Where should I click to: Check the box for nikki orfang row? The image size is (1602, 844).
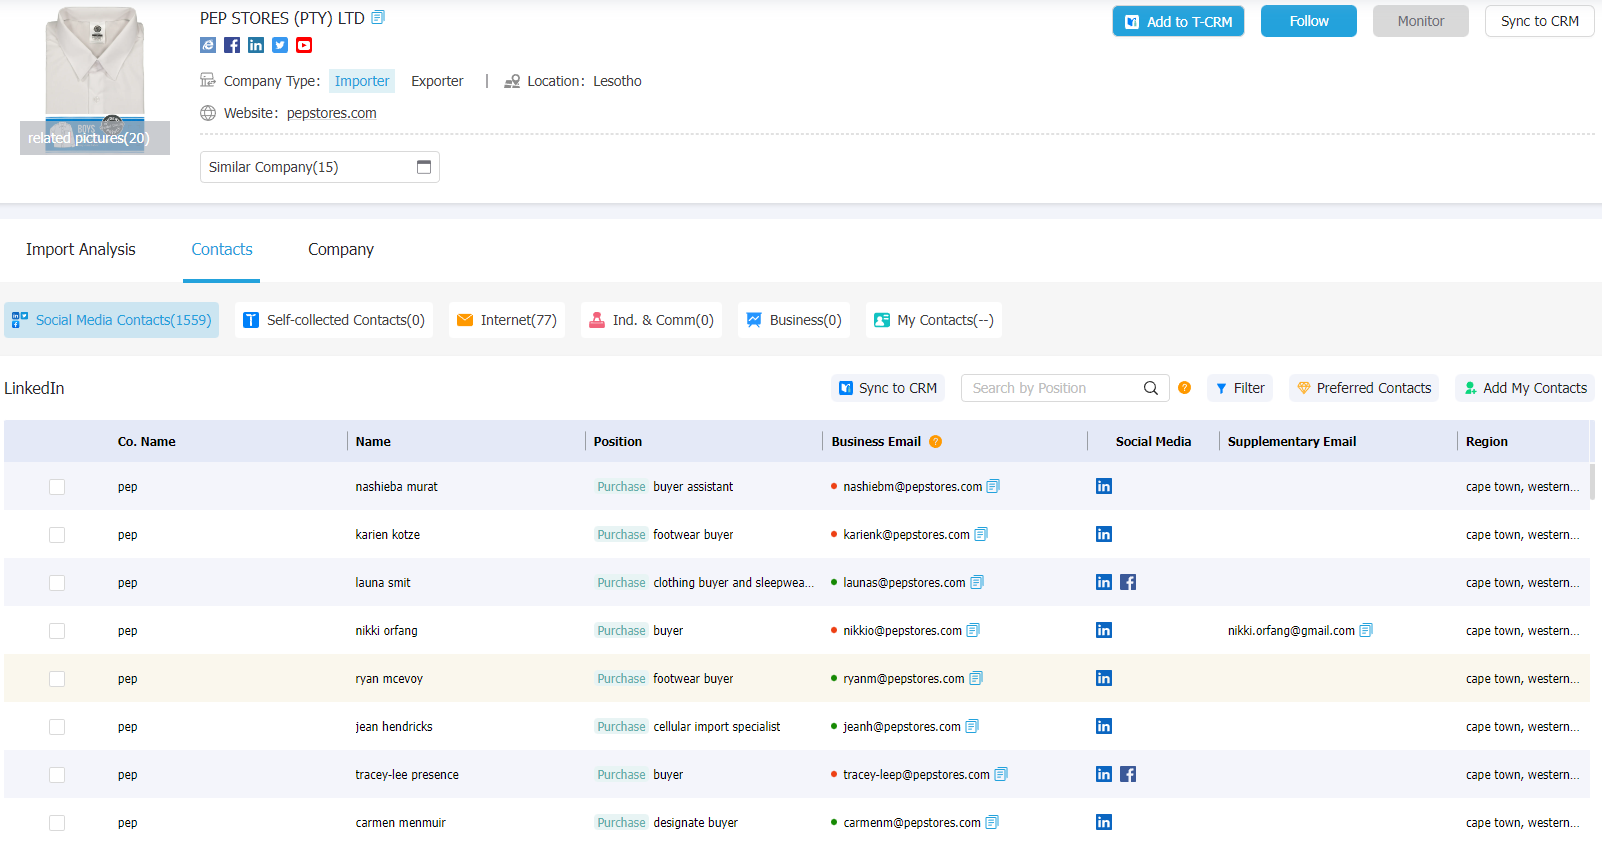click(x=57, y=631)
